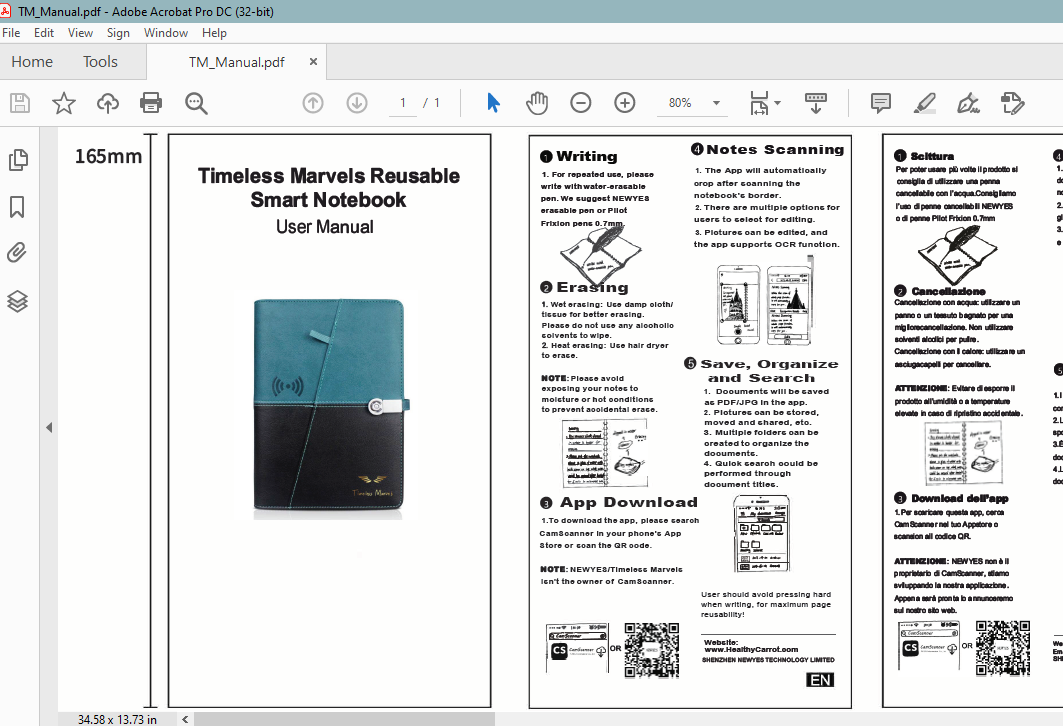
Task: Select the highlighter pen tool
Action: (x=925, y=103)
